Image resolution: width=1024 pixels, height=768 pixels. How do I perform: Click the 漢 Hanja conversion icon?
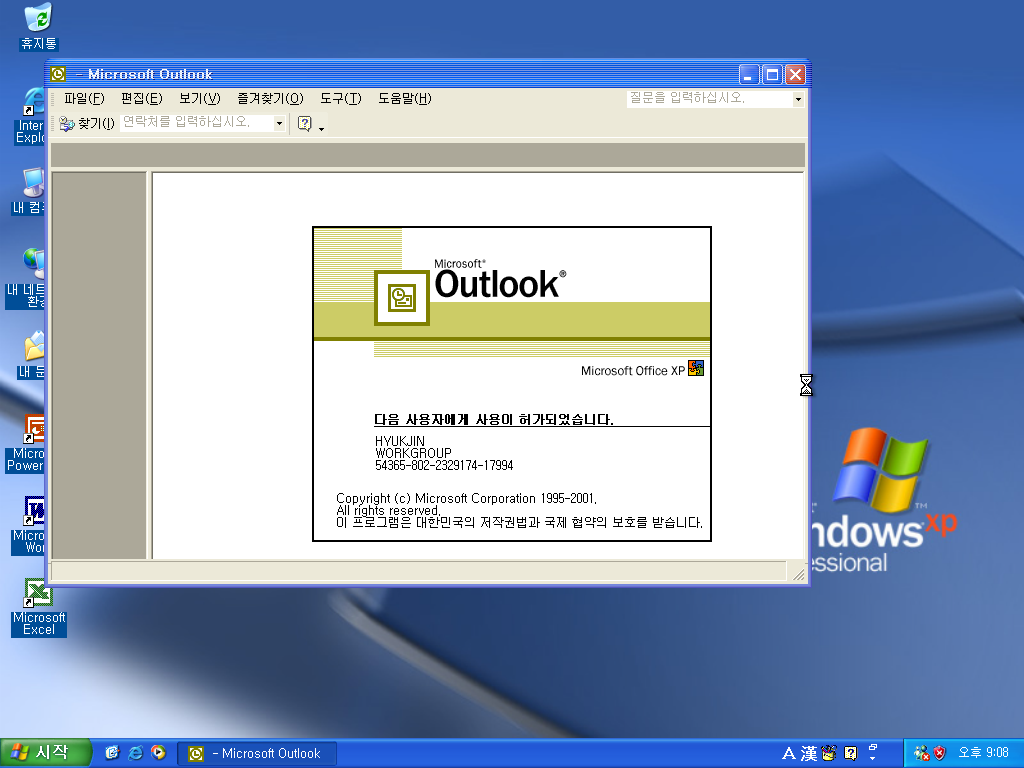pos(808,754)
